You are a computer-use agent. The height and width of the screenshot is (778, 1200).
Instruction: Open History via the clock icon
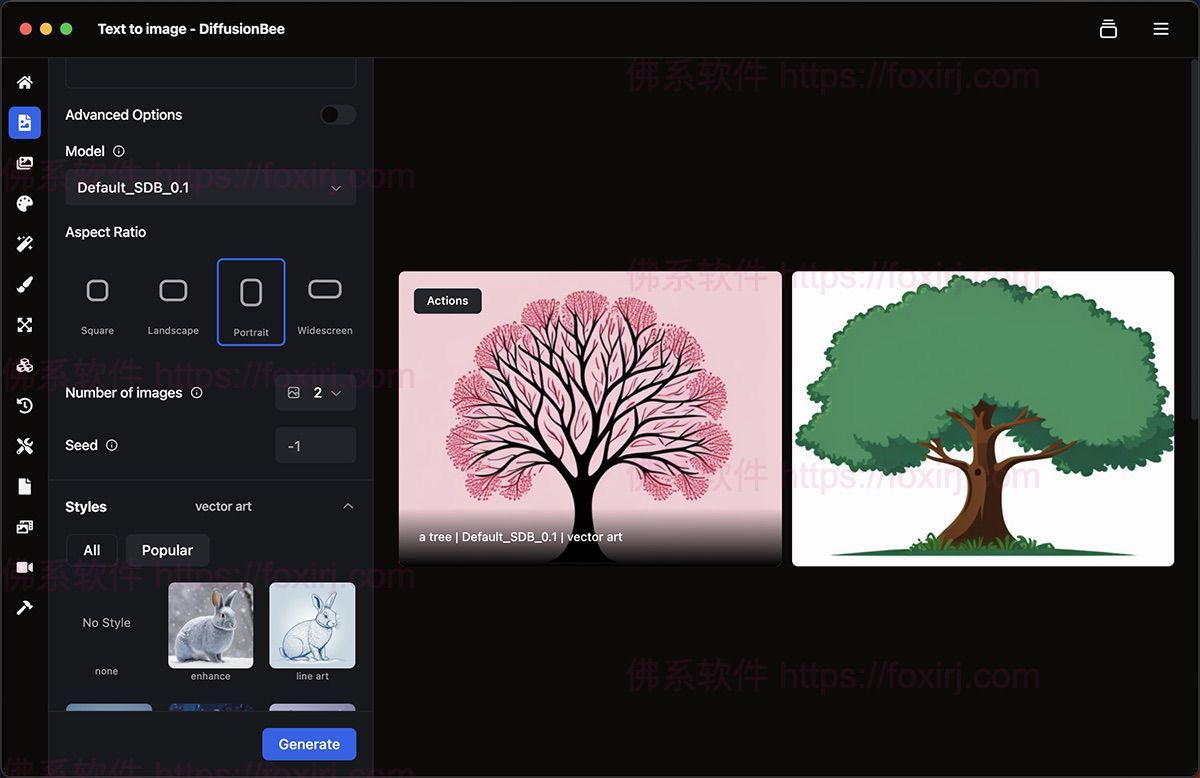click(x=25, y=406)
